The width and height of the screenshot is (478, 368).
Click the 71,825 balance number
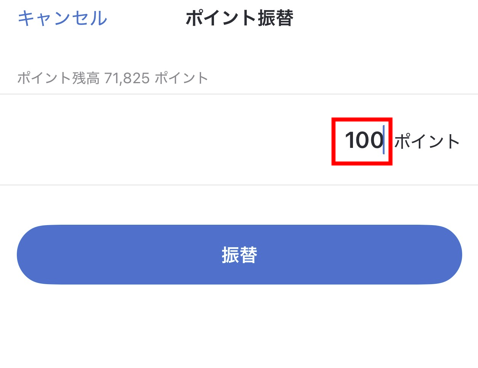[x=127, y=79]
